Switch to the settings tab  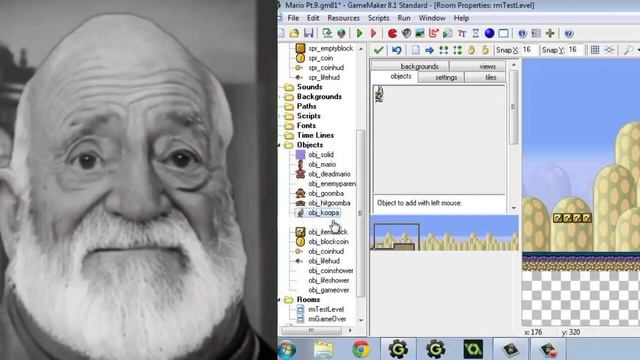pyautogui.click(x=441, y=77)
